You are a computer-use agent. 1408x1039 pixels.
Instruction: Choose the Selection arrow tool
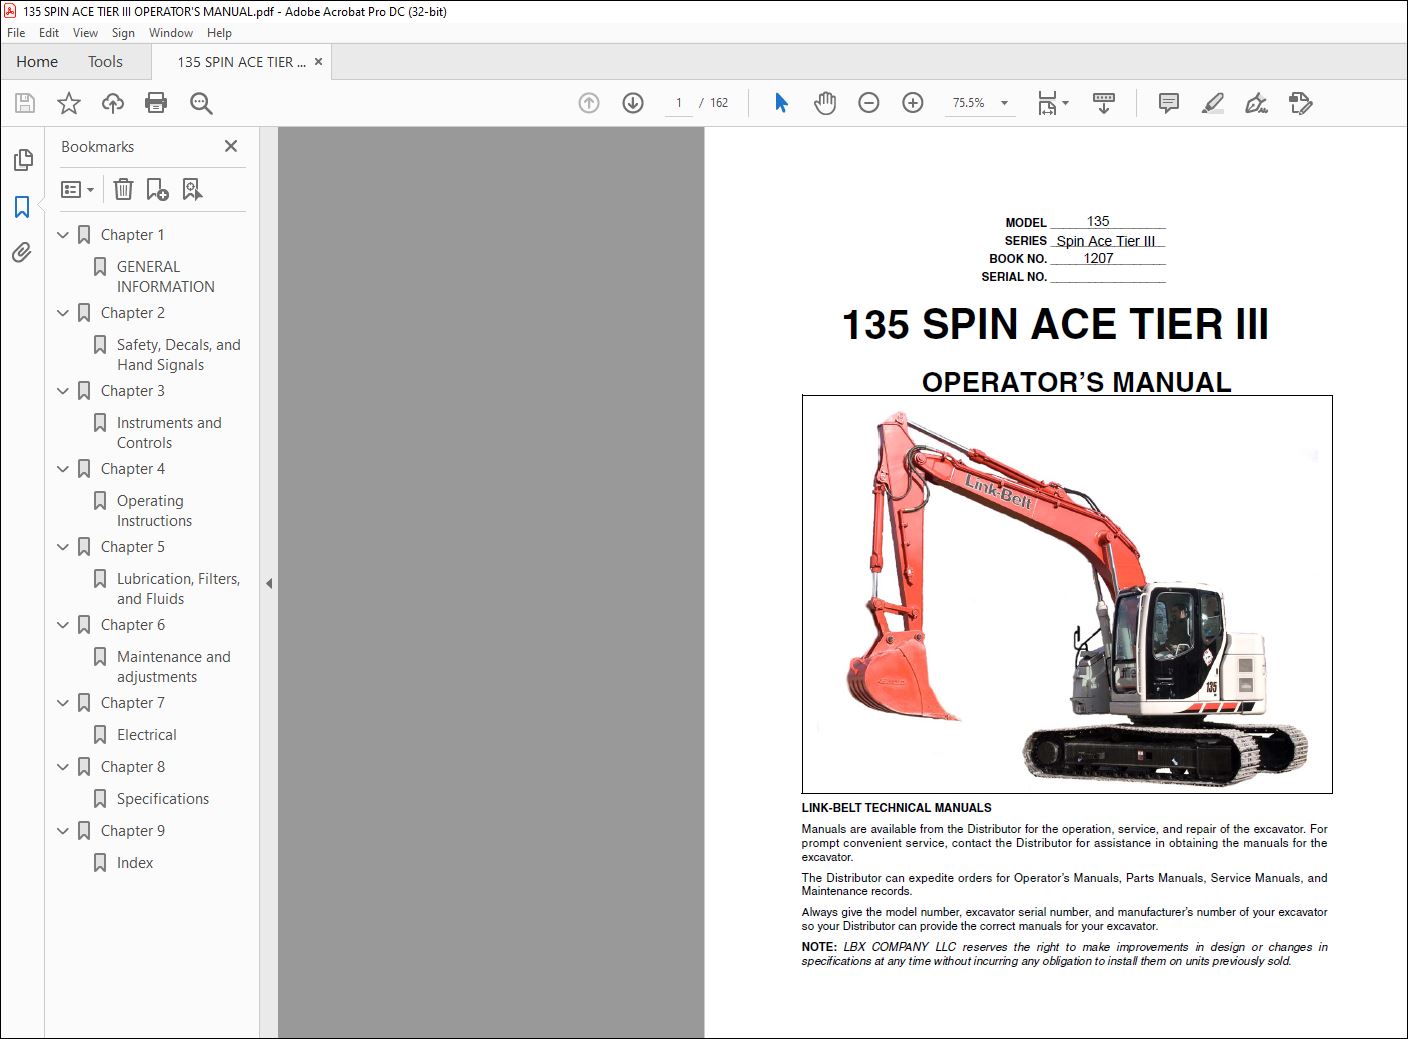click(x=781, y=103)
